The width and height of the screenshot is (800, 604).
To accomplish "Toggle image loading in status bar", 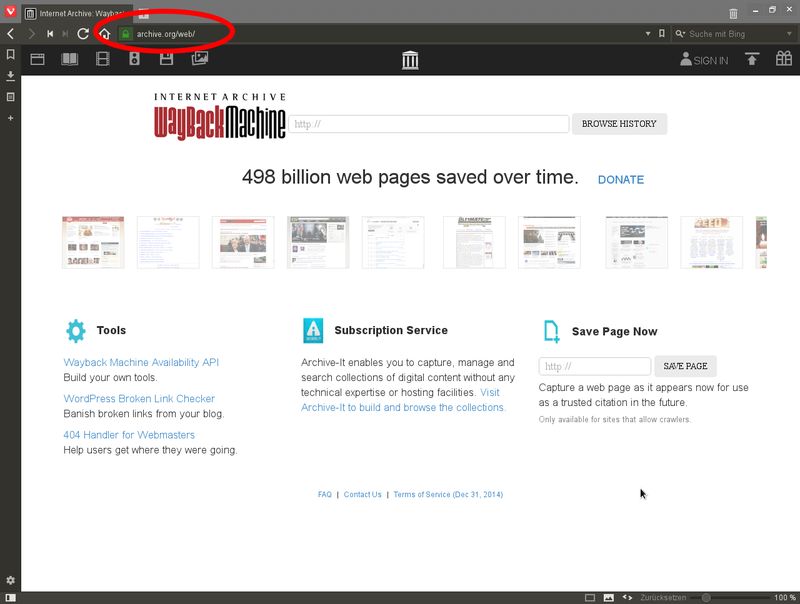I will coord(608,597).
